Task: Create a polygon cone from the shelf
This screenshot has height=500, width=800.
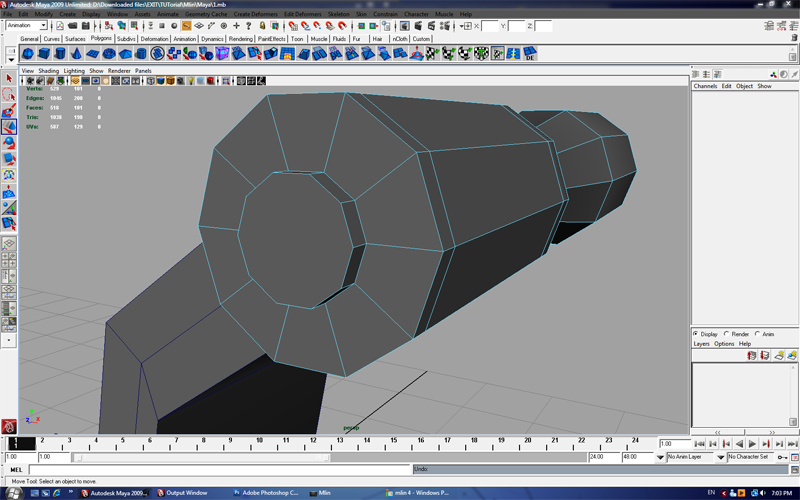Action: coord(78,53)
